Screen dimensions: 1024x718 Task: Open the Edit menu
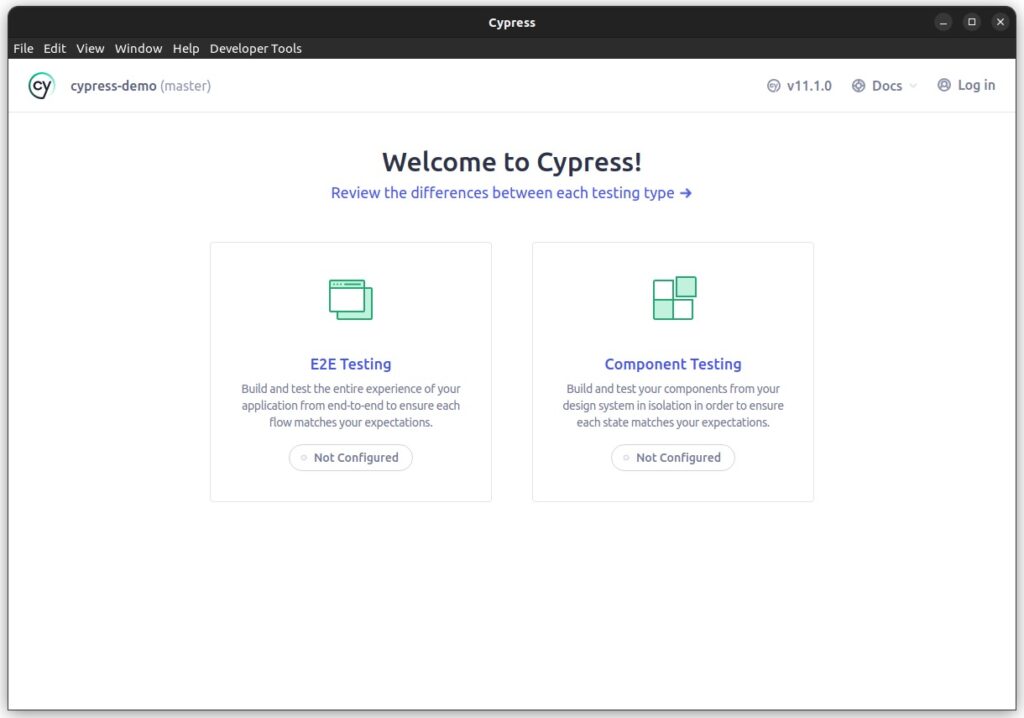coord(55,48)
